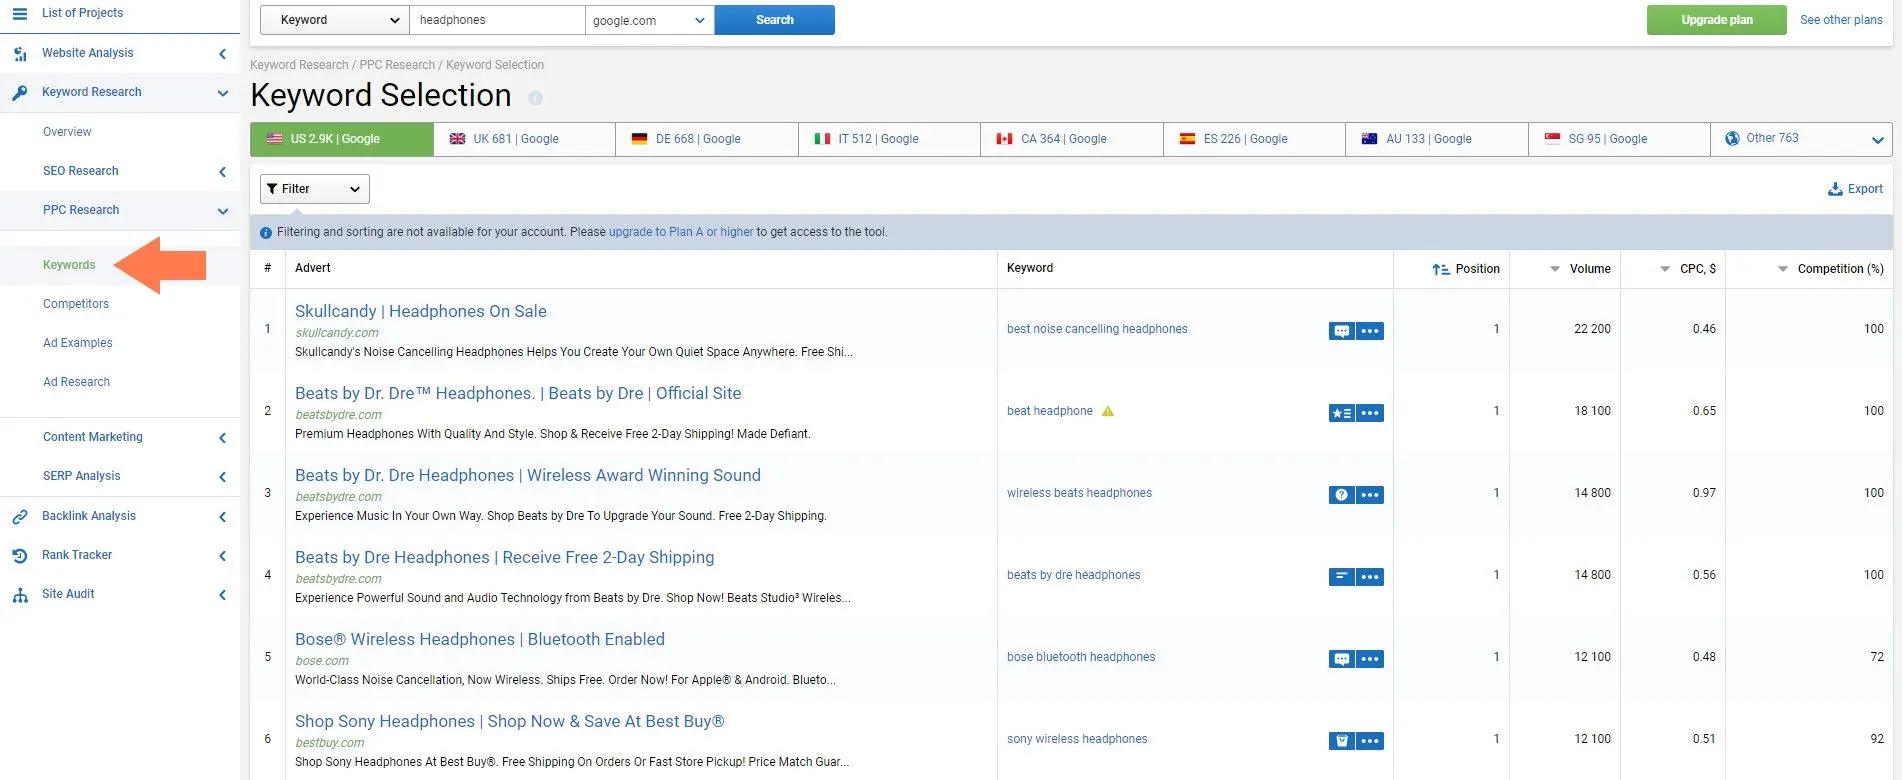Screen dimensions: 1902x780
Task: Open Ad Examples in the sidebar
Action: (x=78, y=343)
